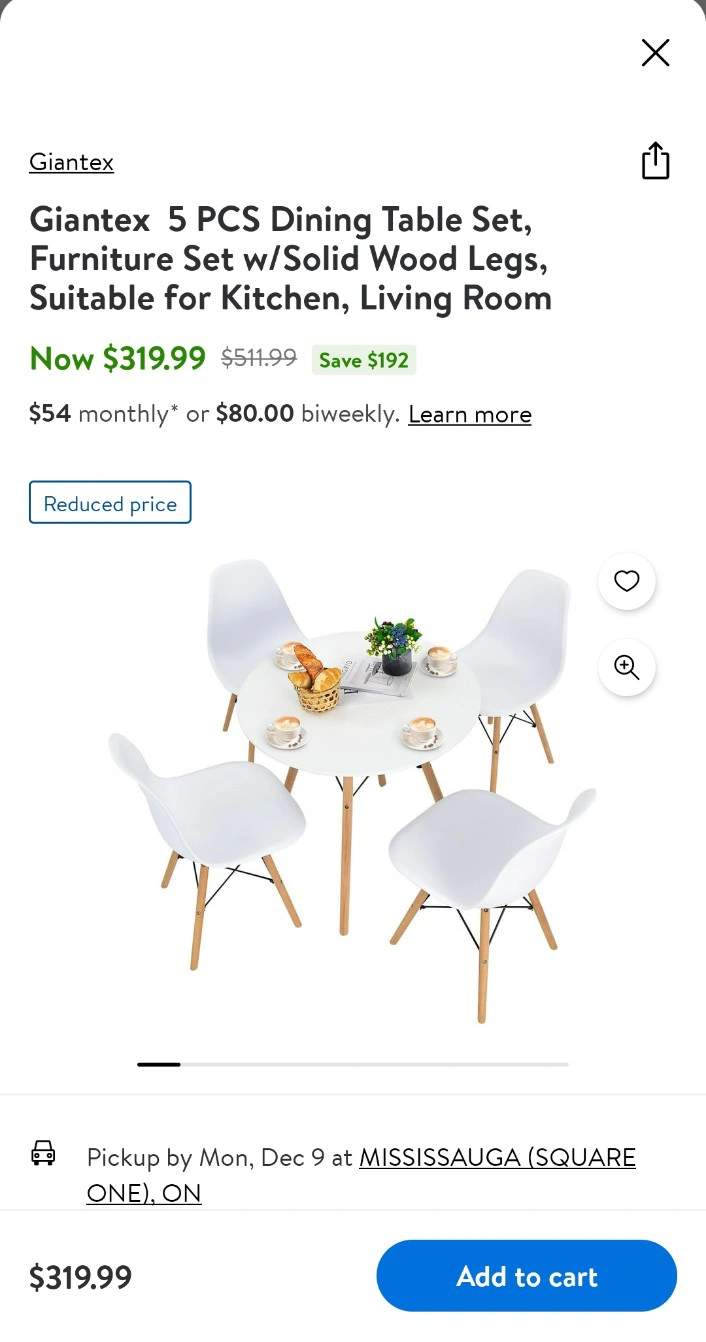This screenshot has height=1342, width=706.
Task: Tap the active segment of image carousel indicator
Action: pyautogui.click(x=159, y=1064)
